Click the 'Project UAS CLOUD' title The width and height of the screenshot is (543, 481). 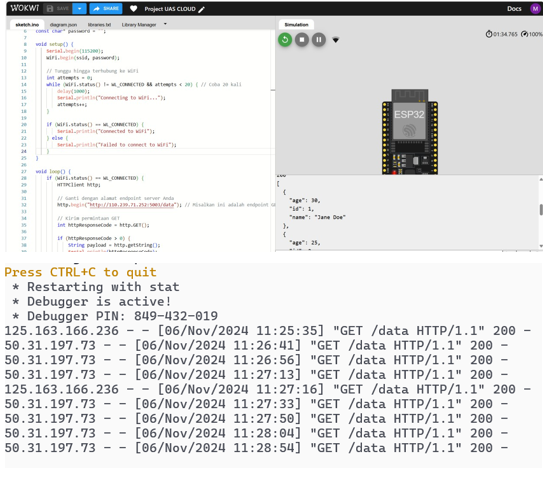point(170,9)
